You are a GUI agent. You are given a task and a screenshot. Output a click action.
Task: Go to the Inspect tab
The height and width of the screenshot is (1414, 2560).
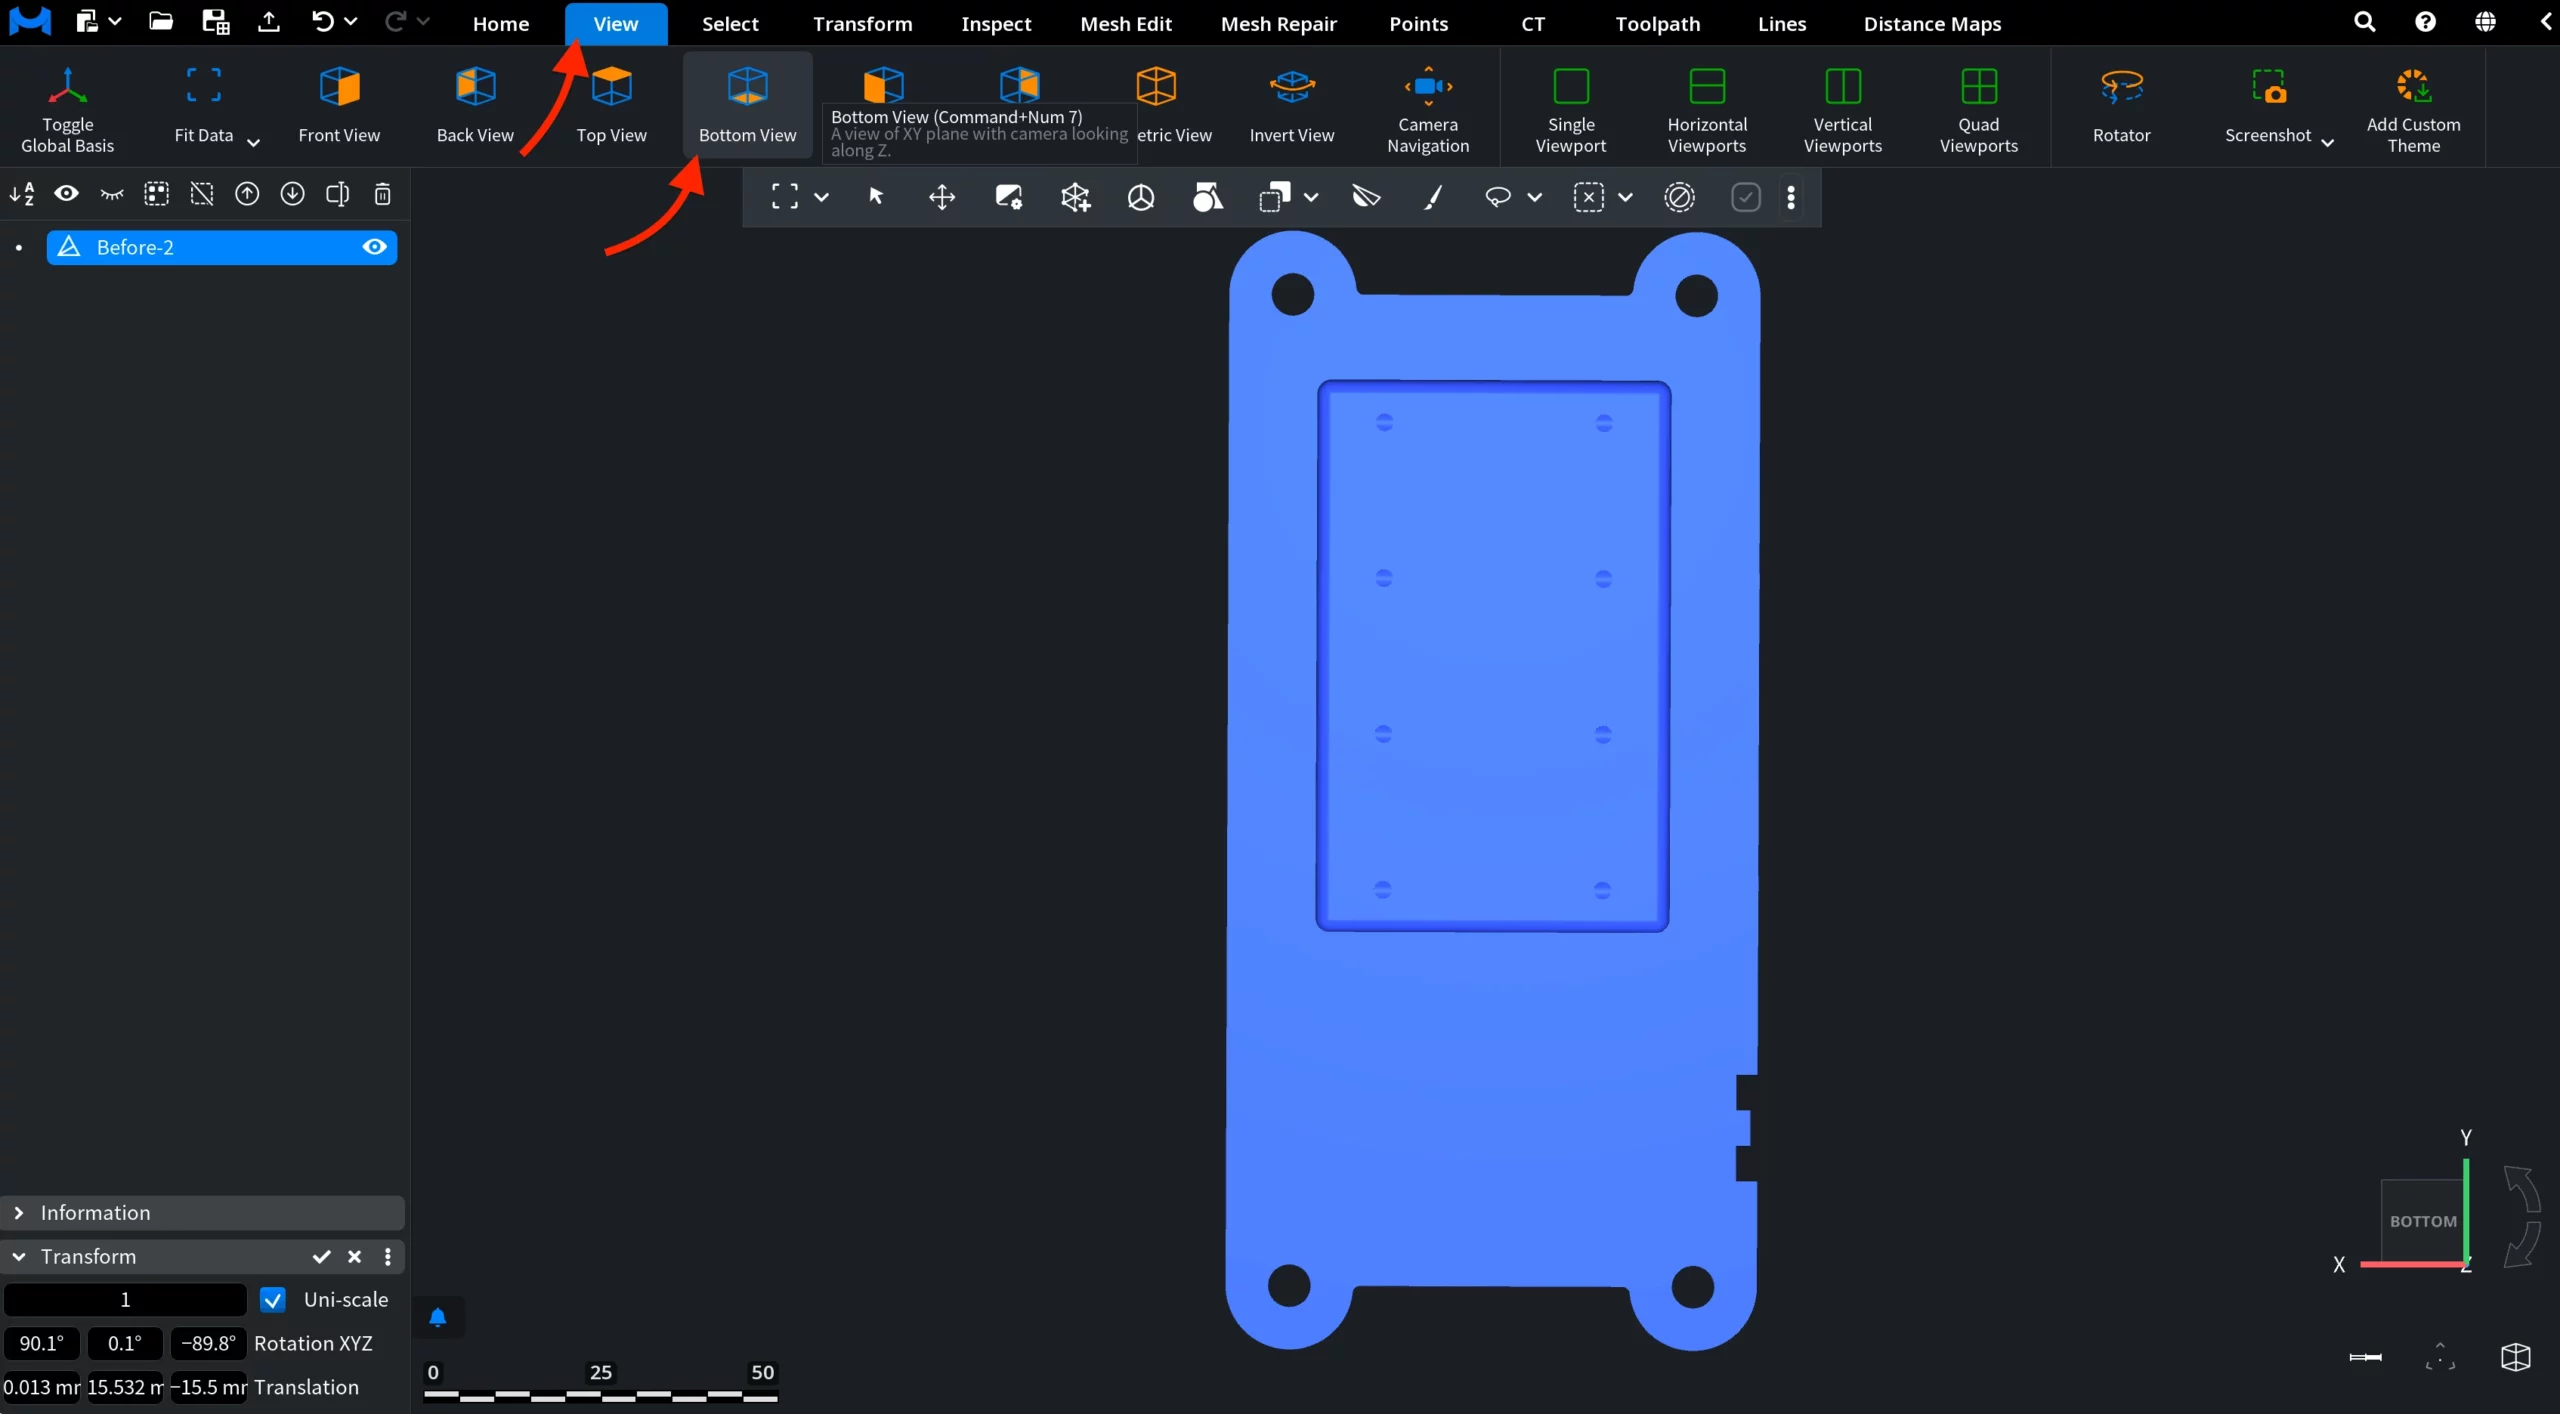996,23
